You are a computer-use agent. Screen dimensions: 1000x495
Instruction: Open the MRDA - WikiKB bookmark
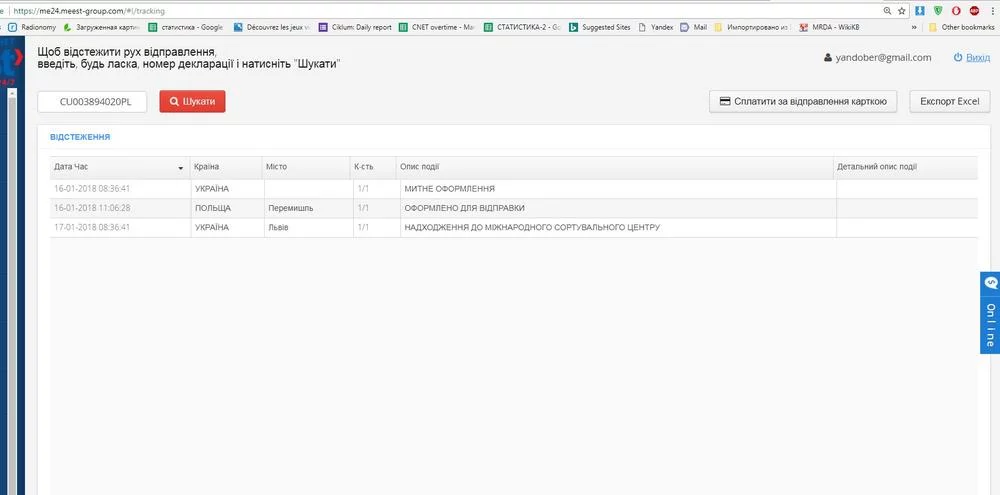click(829, 27)
